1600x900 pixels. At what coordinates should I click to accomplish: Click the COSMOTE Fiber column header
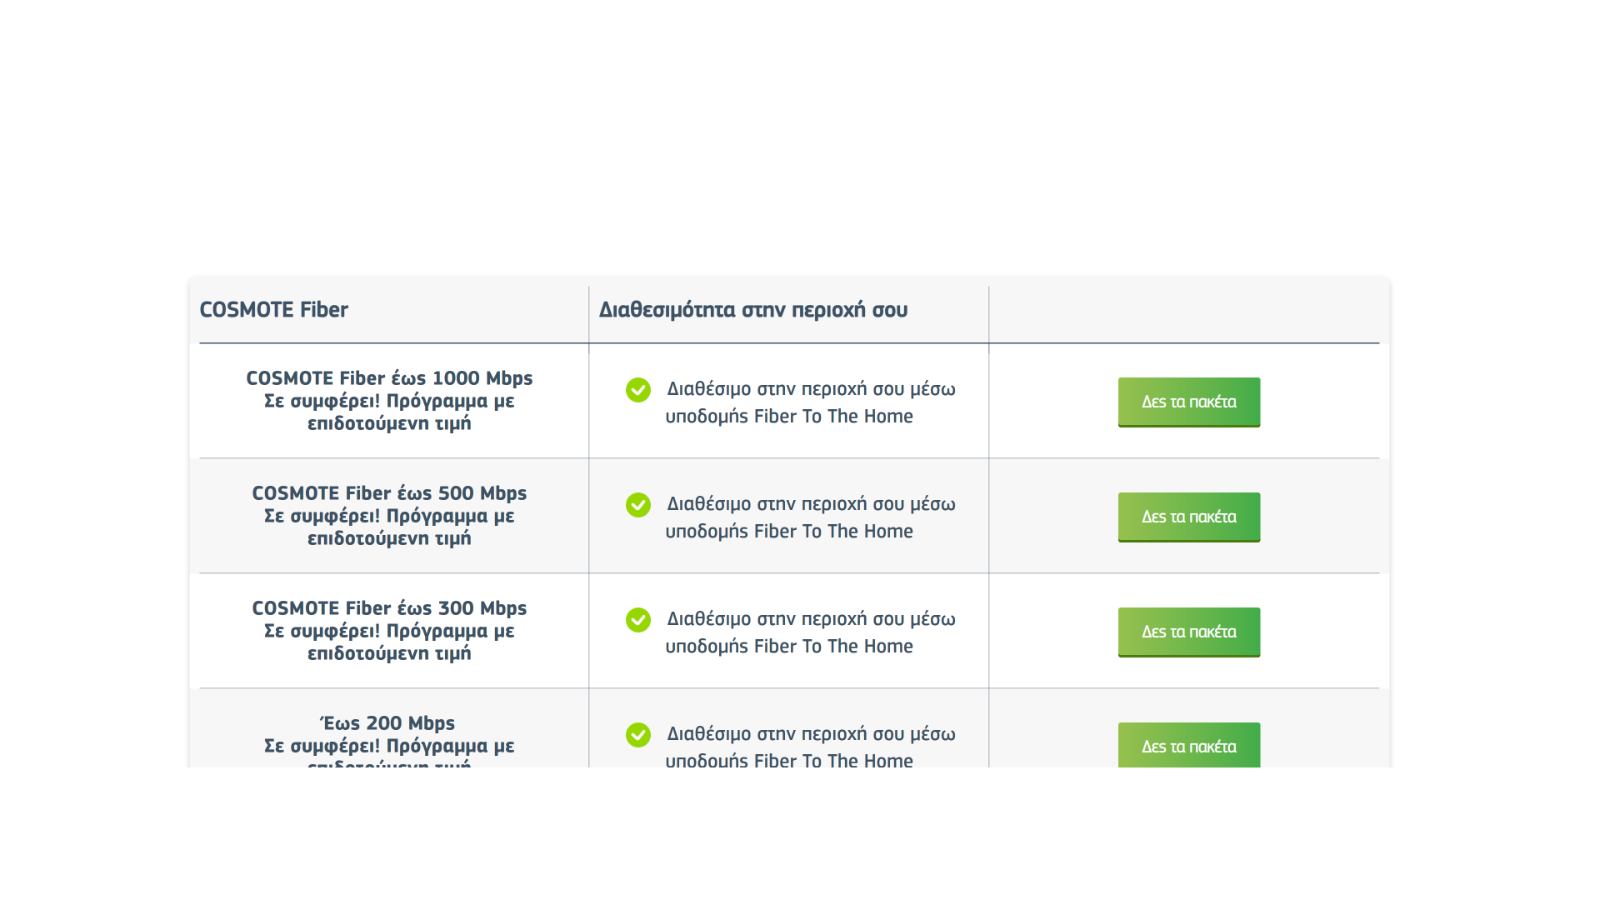[x=274, y=310]
